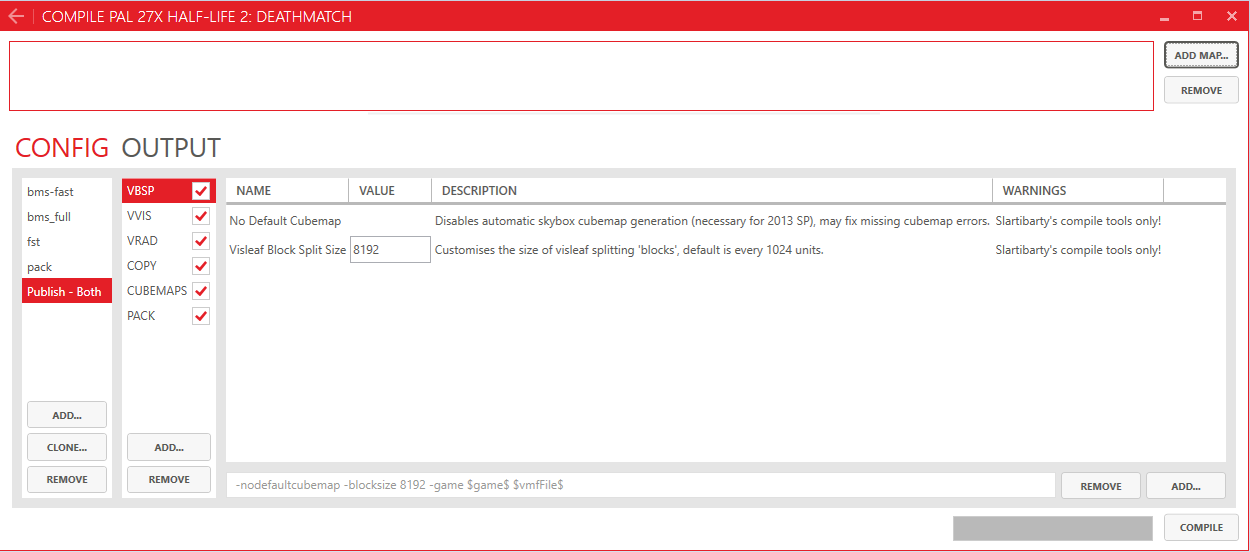Sort by the VALUE column header
Screen dimensions: 1250x552
390,190
